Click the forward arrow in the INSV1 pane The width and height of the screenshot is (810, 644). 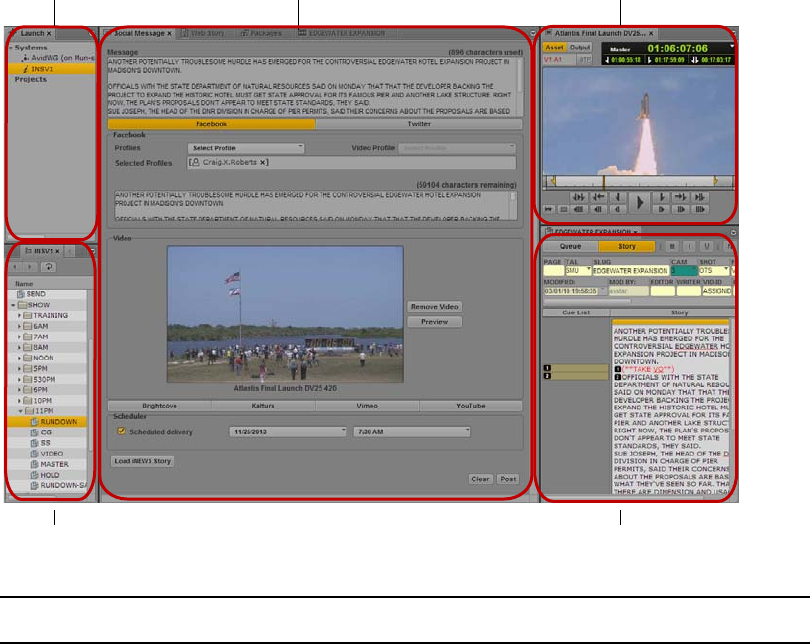(x=30, y=267)
